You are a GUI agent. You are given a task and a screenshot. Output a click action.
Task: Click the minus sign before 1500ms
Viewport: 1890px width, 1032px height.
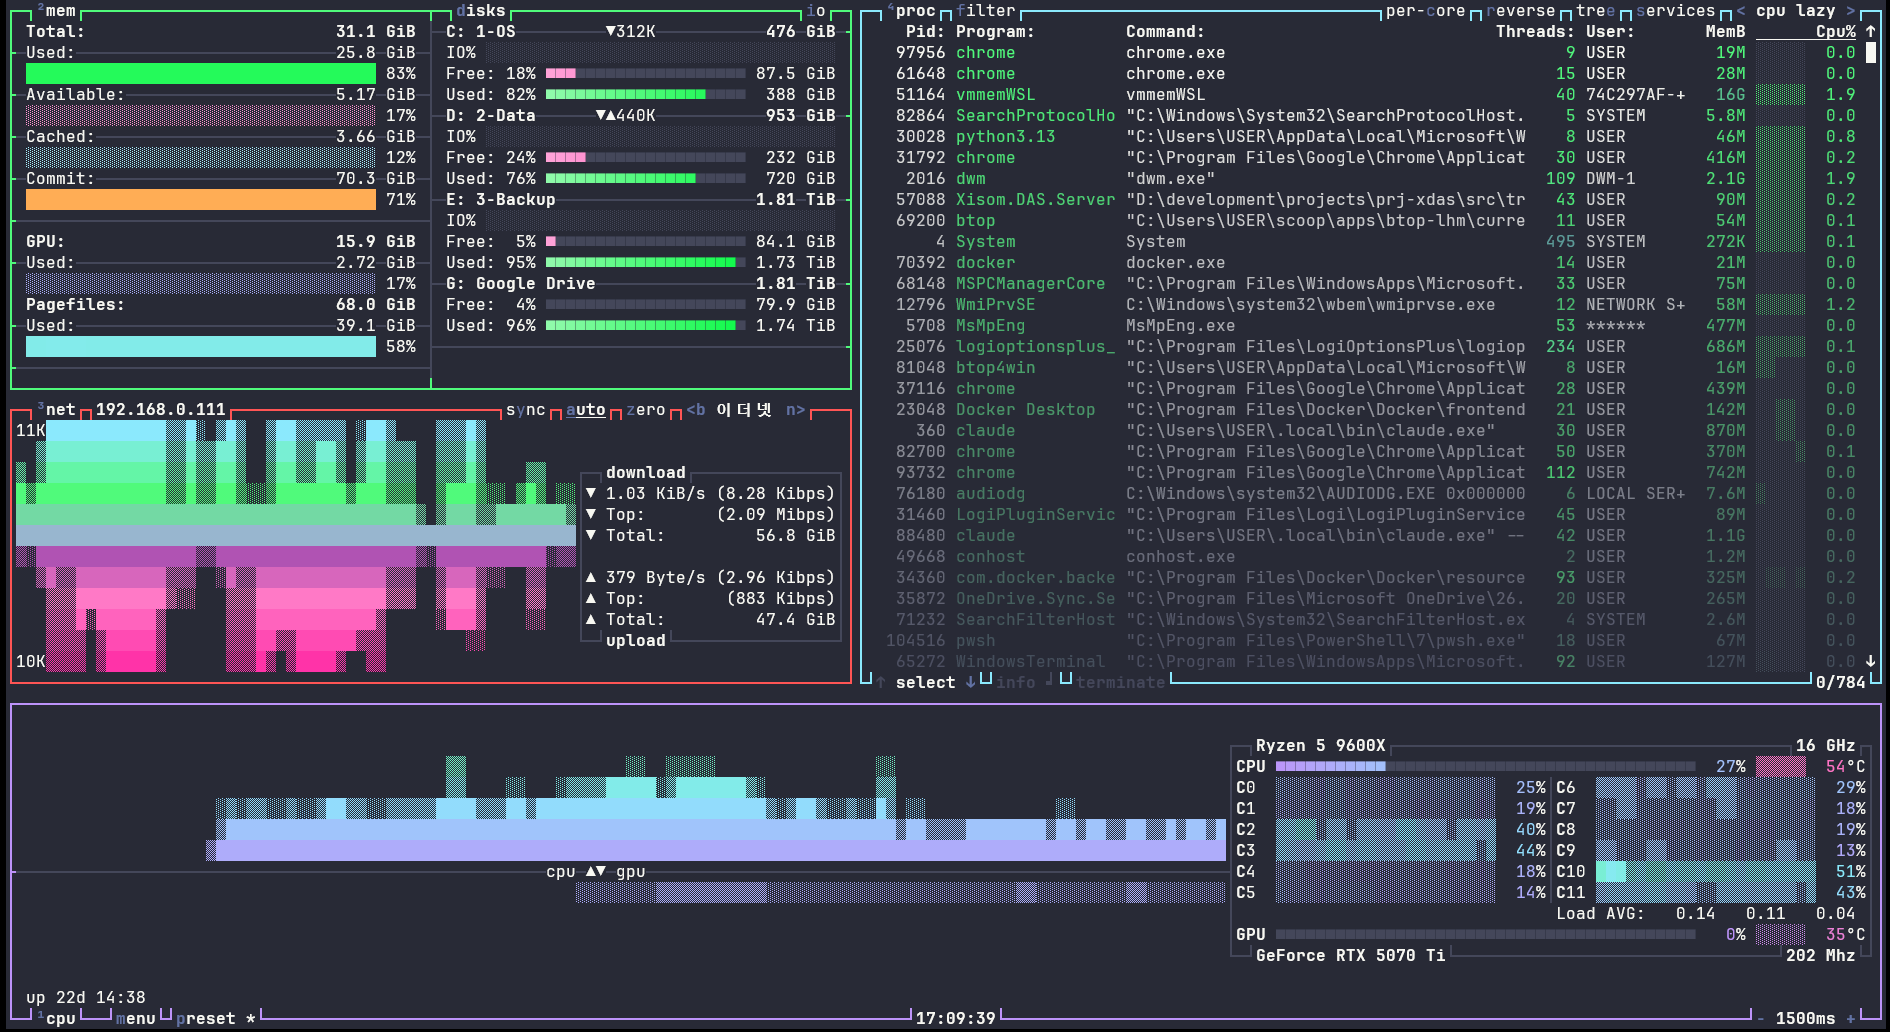1760,1018
